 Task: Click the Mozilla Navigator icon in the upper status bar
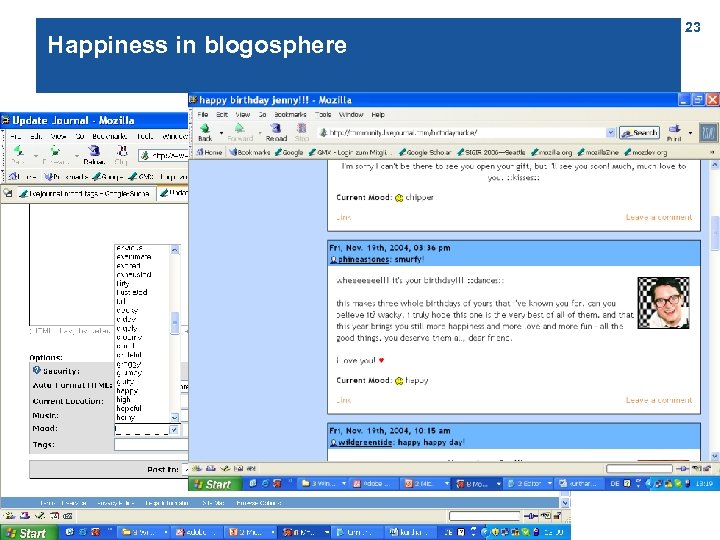click(196, 468)
